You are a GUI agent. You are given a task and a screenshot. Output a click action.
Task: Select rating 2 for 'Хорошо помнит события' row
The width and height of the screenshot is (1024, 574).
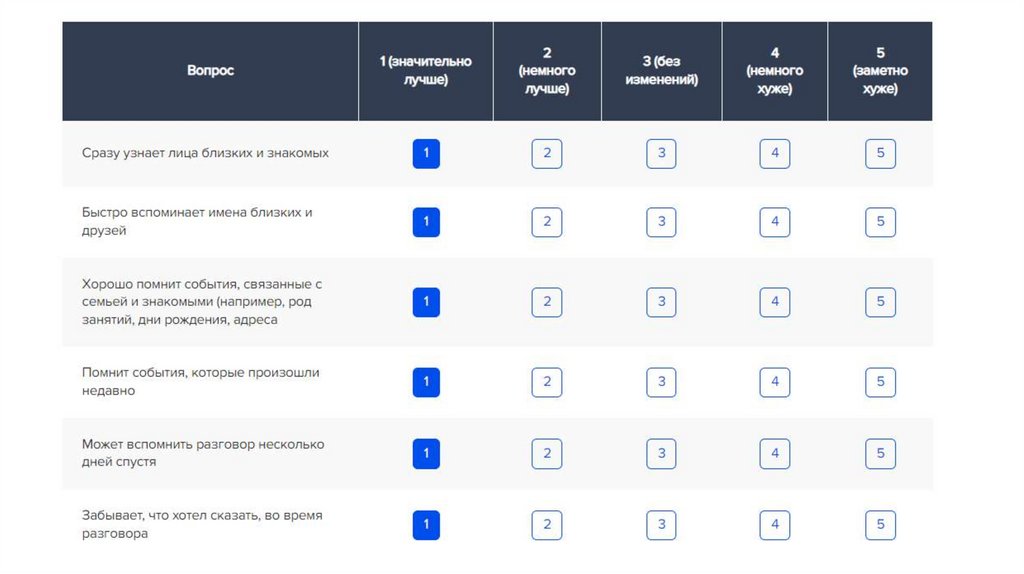tap(546, 302)
